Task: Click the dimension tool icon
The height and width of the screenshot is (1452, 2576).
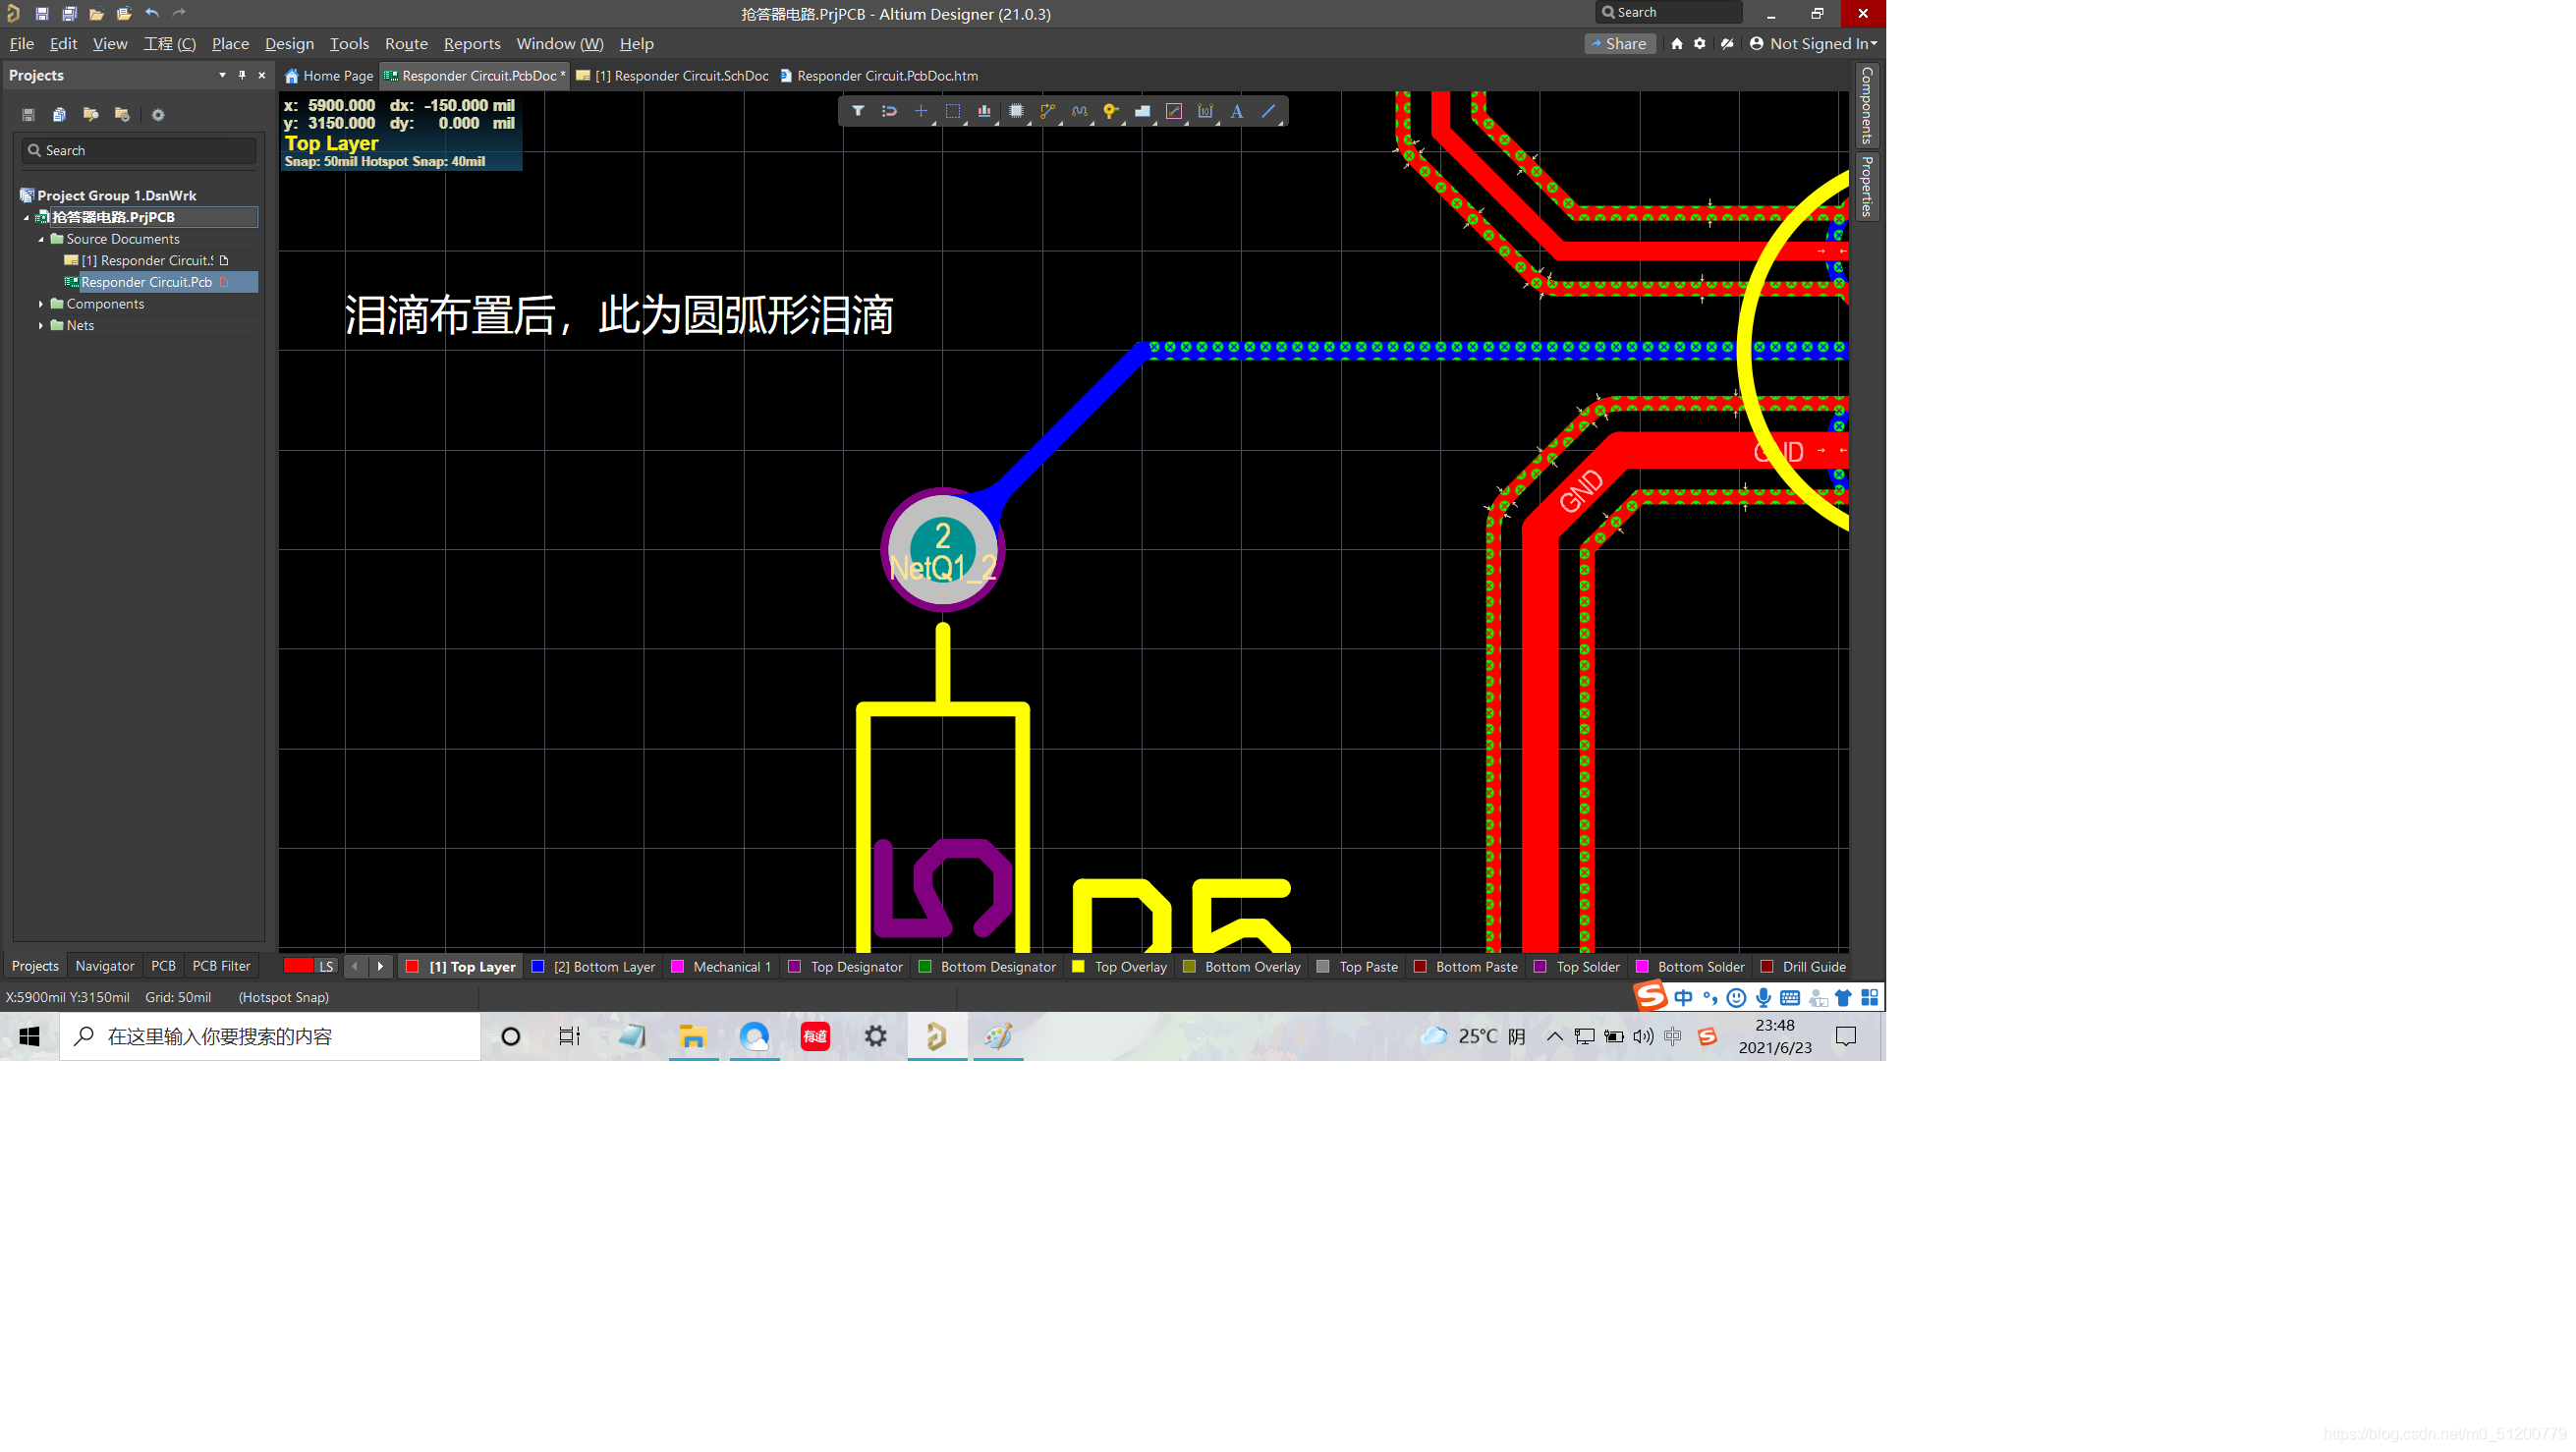Action: point(1205,111)
